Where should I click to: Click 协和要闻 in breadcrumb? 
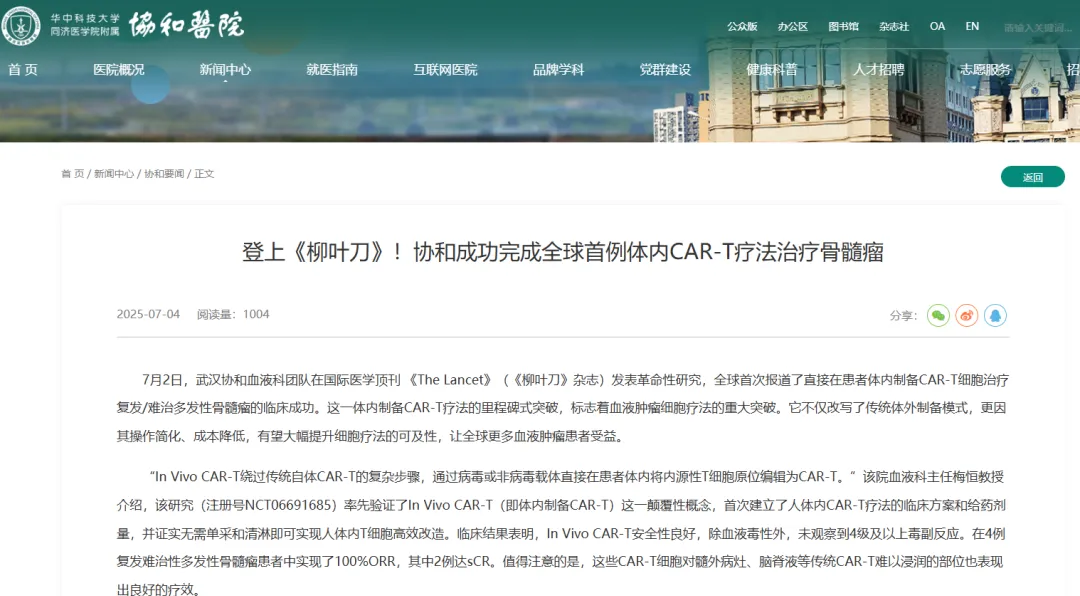[x=164, y=174]
